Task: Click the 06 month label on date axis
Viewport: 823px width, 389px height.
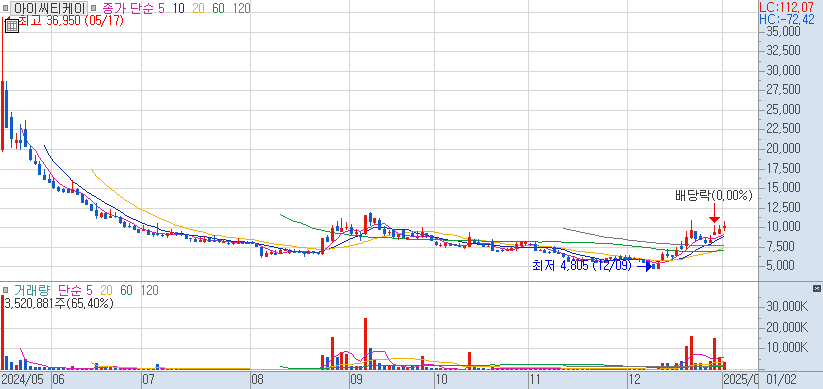Action: (58, 380)
